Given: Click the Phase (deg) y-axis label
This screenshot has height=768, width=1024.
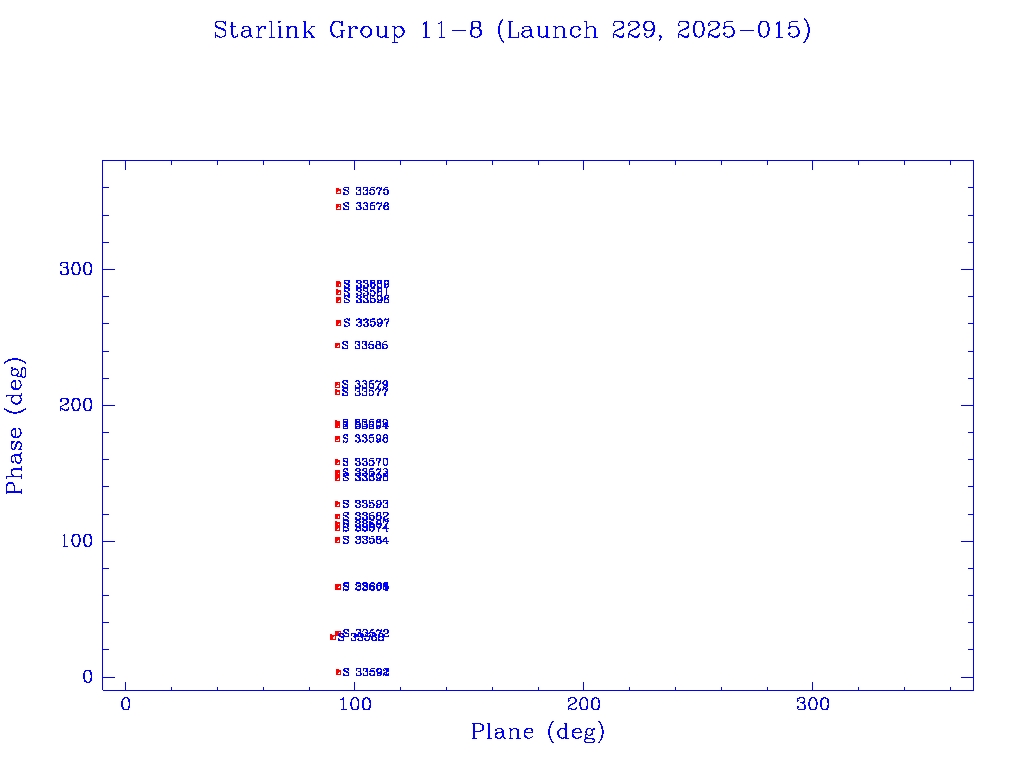Looking at the screenshot, I should 15,426.
